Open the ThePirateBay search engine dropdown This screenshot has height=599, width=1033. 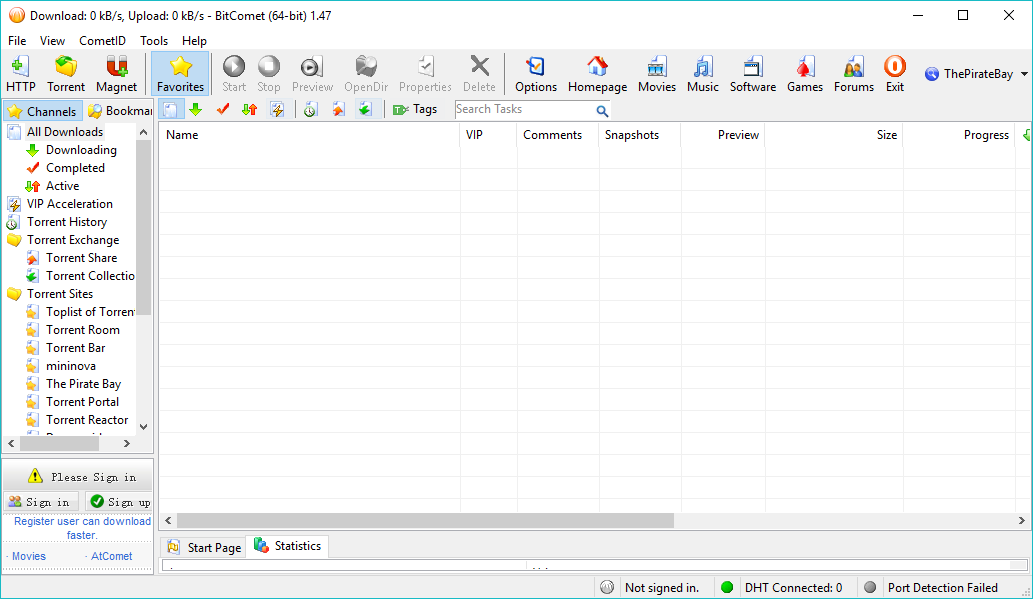(x=1024, y=74)
